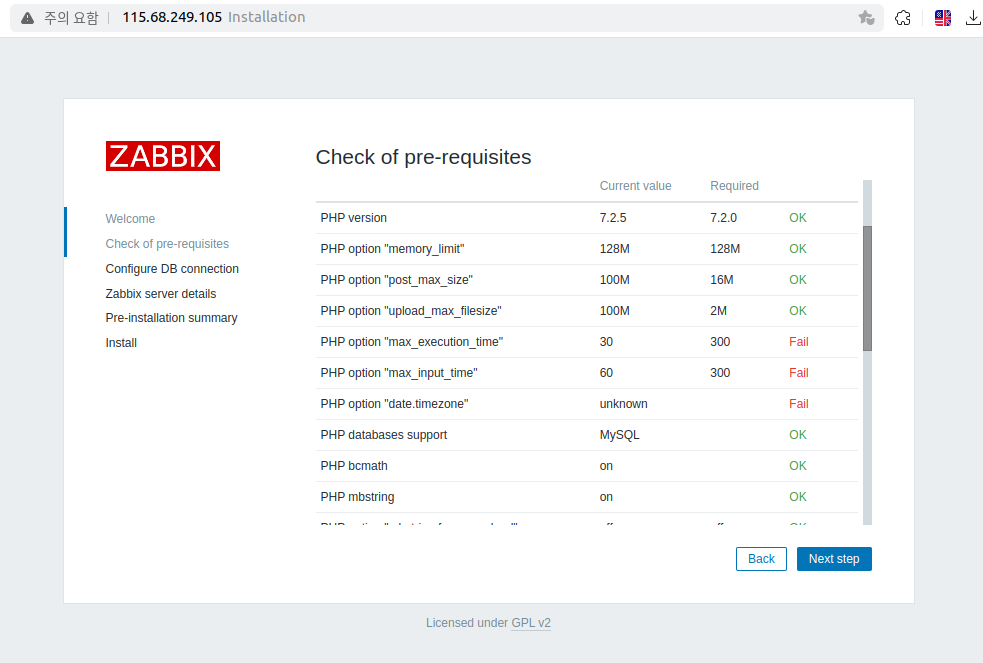
Task: Click the unknown value for date.timezone
Action: pyautogui.click(x=624, y=404)
